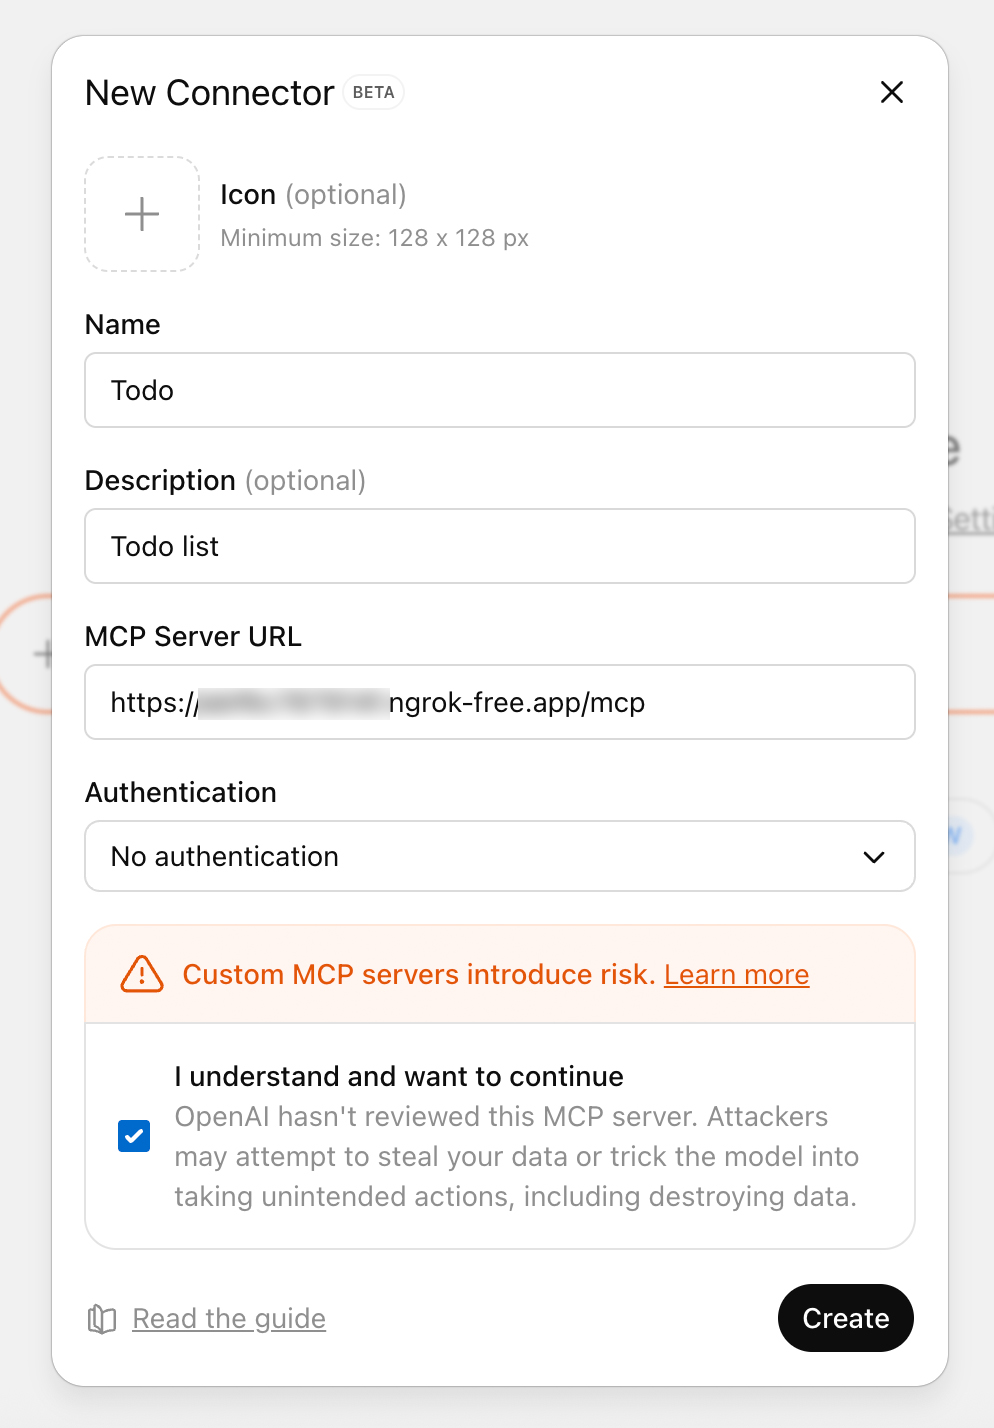Click inside the MCP Server URL field
Screen dimensions: 994x1428
tap(499, 702)
